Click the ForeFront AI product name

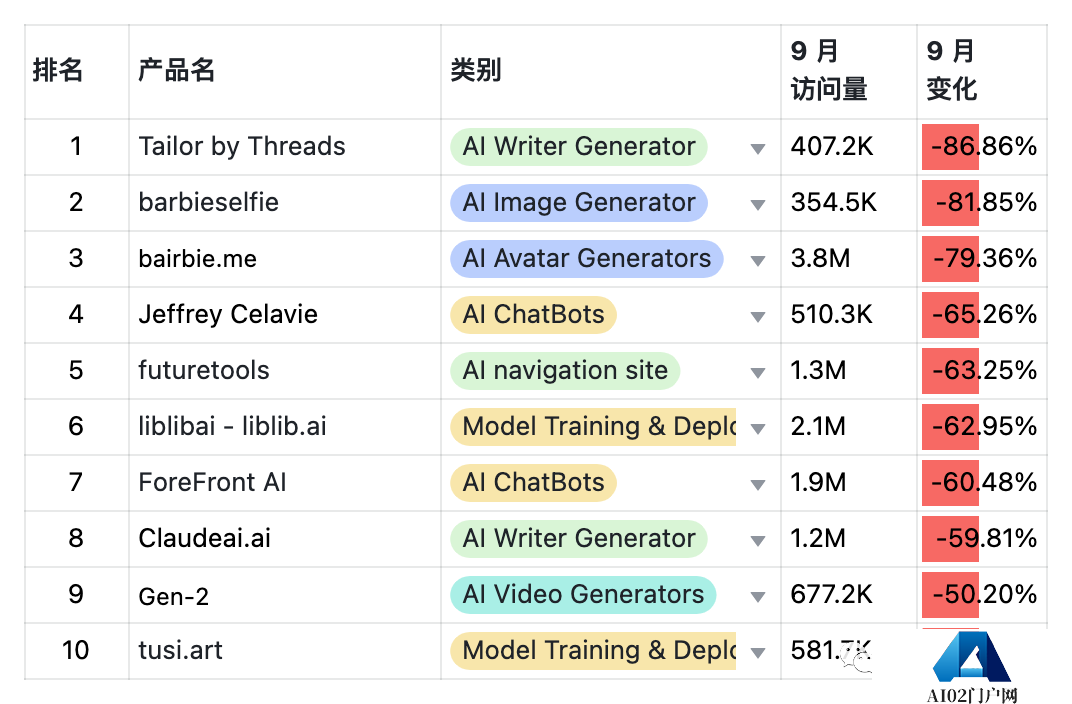point(212,482)
